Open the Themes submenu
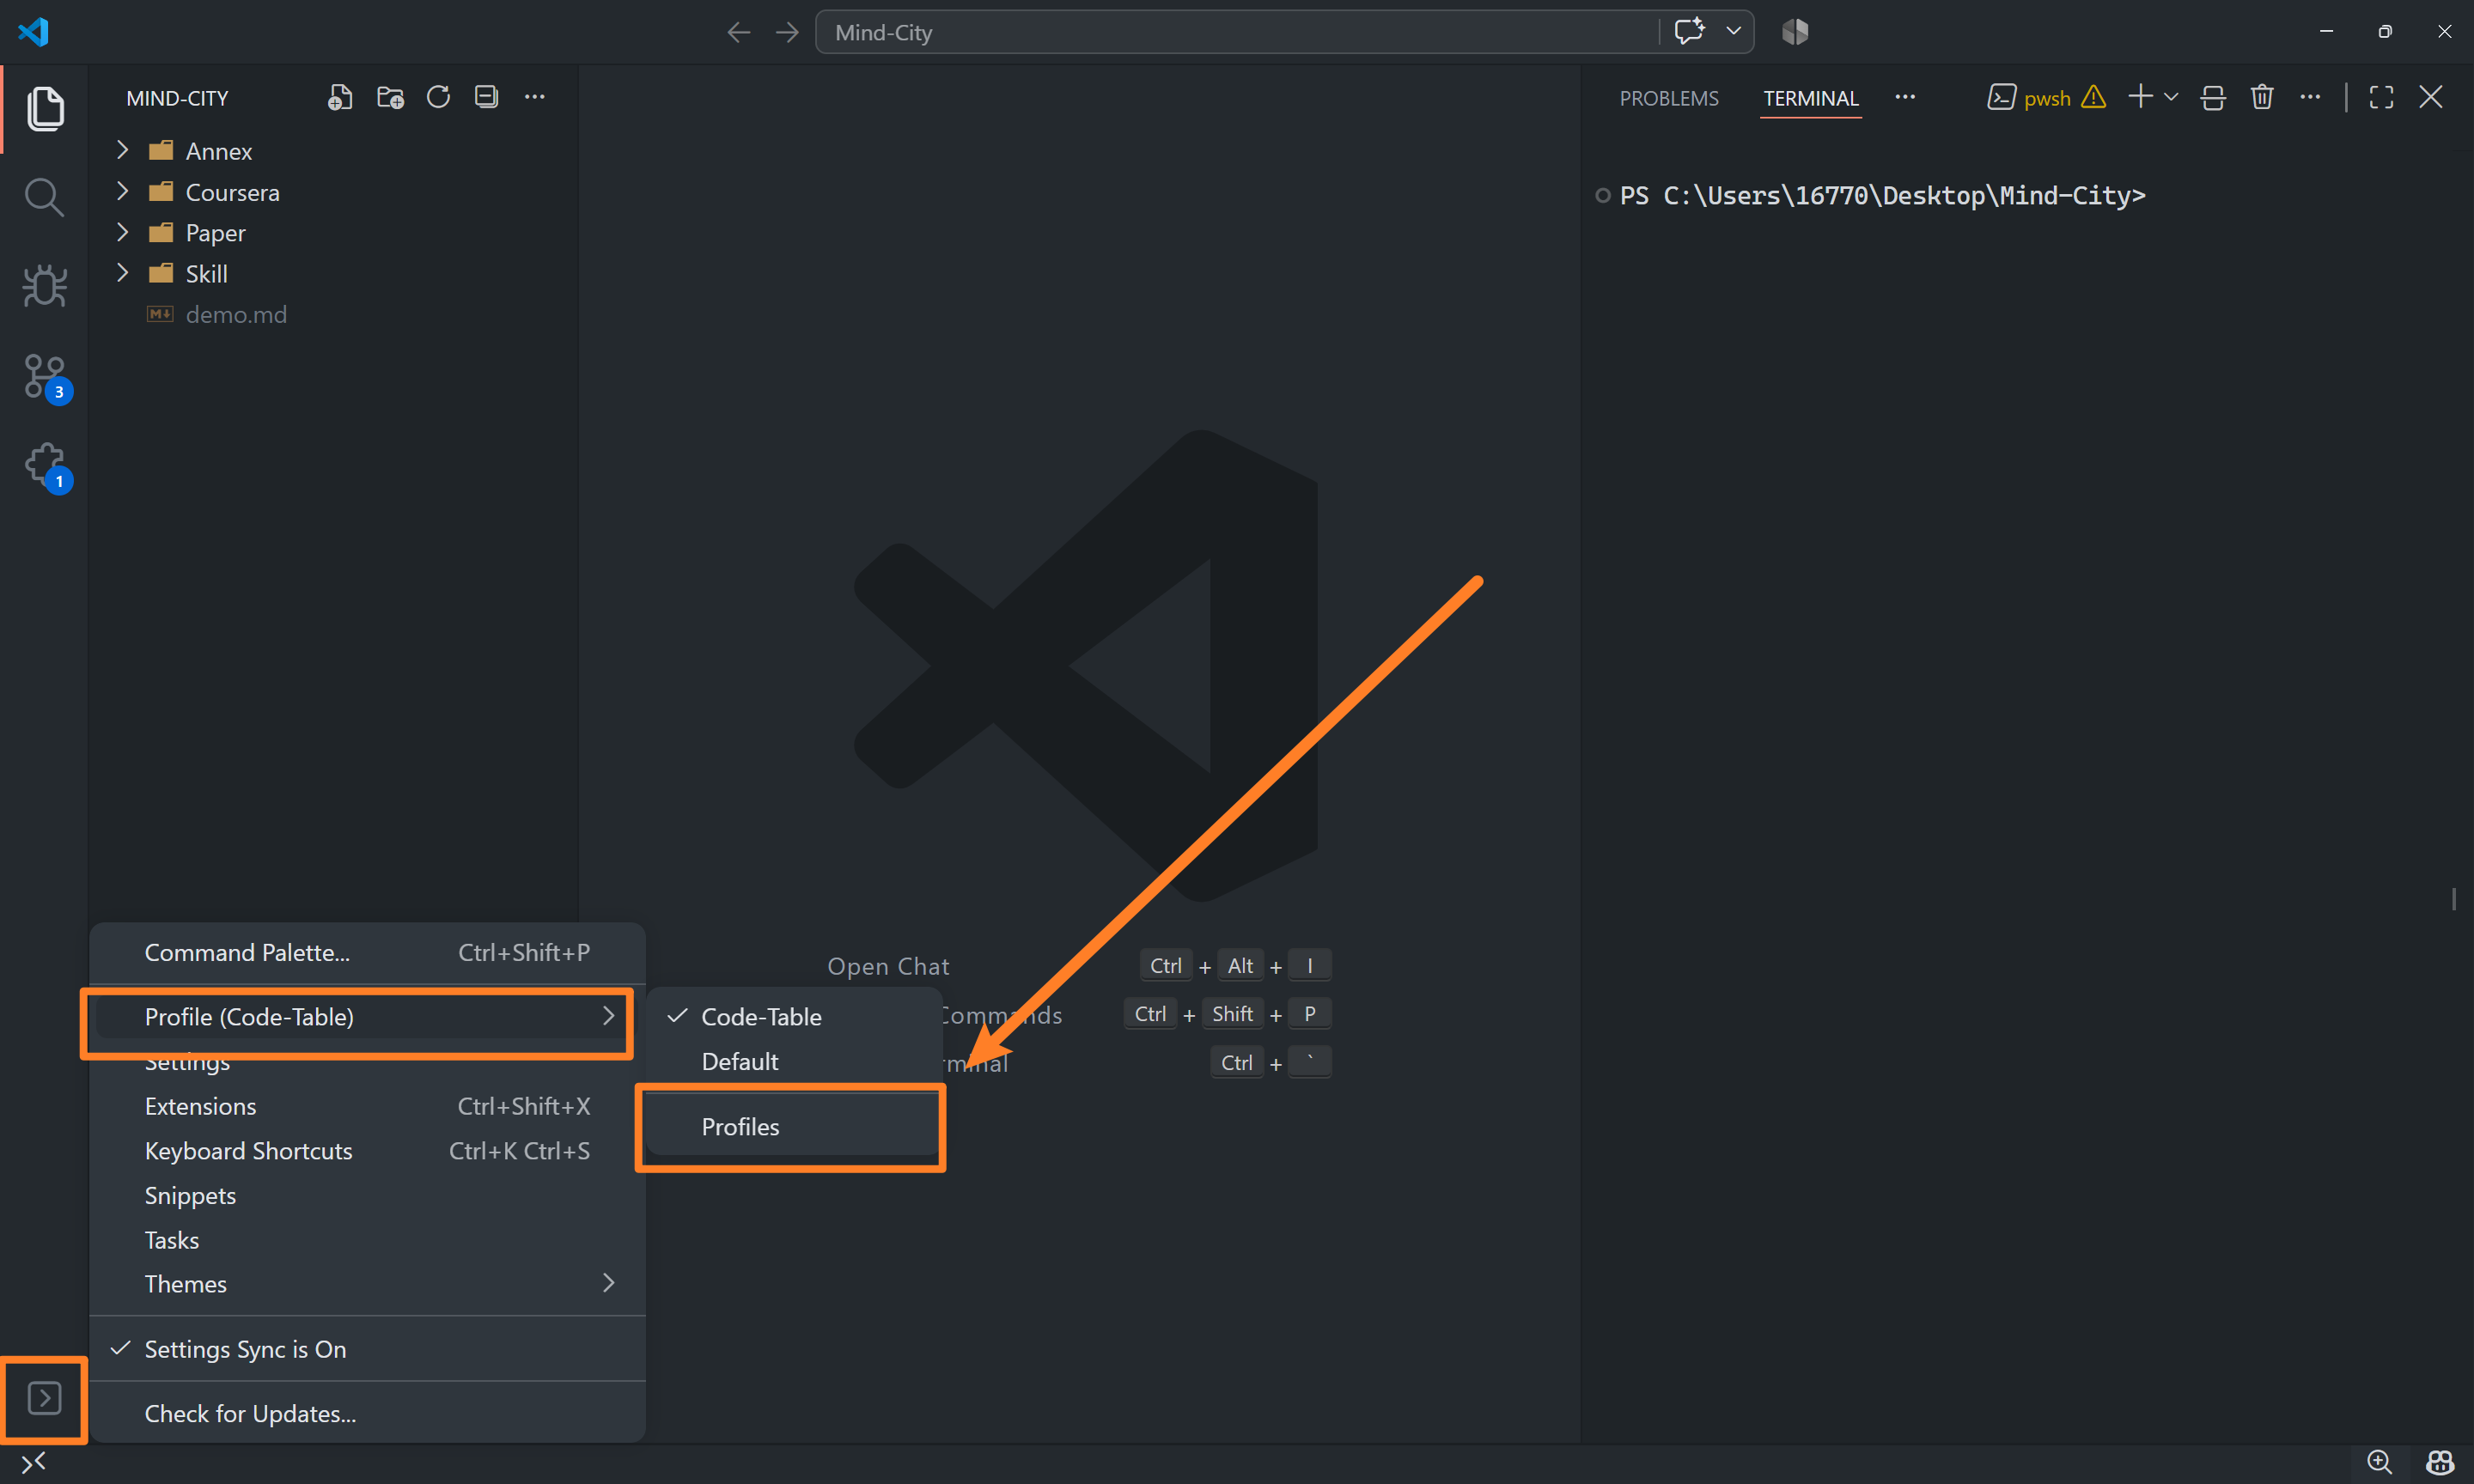 tap(367, 1284)
